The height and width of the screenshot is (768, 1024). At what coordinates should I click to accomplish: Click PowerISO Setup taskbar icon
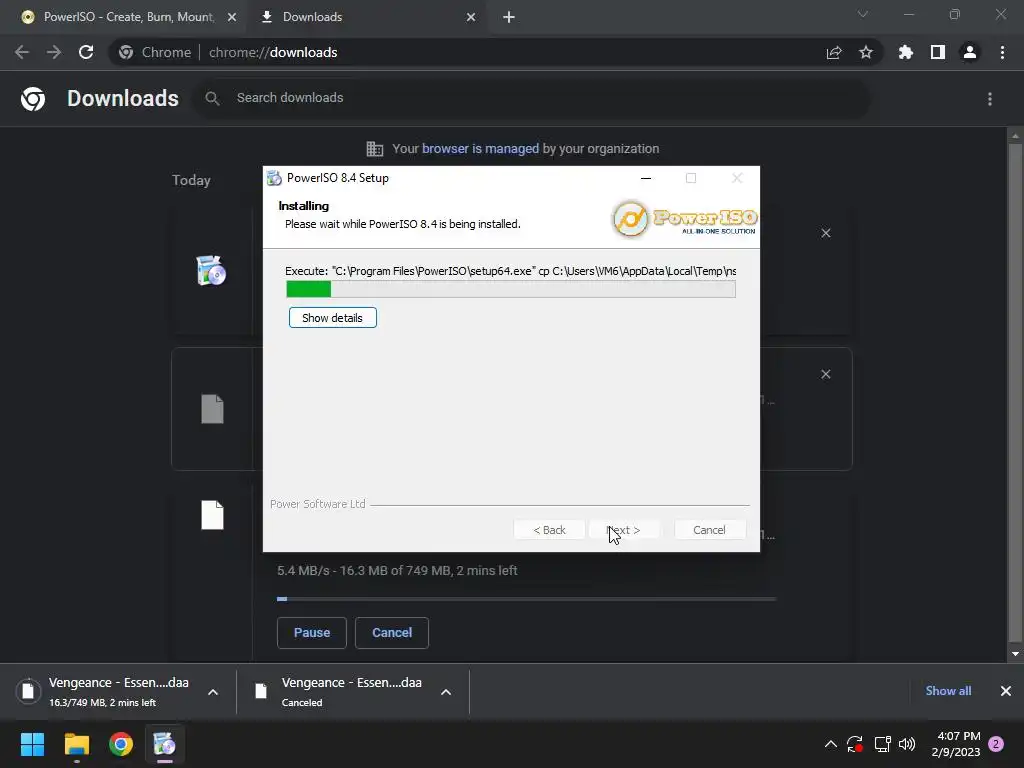click(165, 744)
